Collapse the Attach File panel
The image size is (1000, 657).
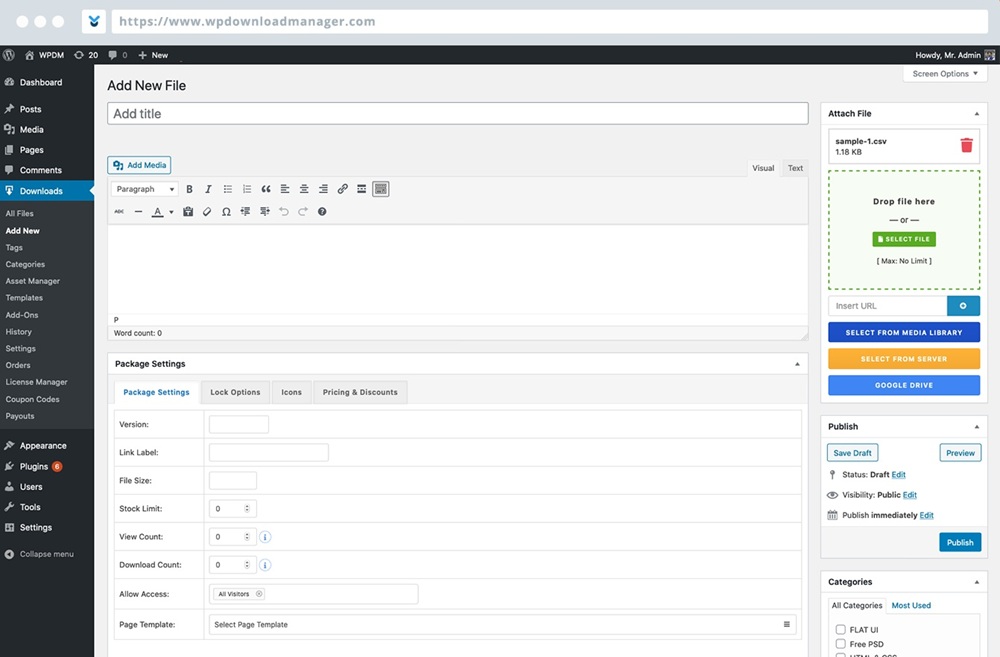pos(976,114)
